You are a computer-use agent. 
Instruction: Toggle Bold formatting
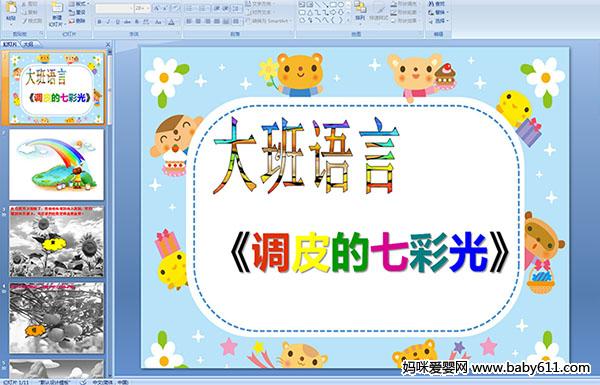[x=99, y=22]
